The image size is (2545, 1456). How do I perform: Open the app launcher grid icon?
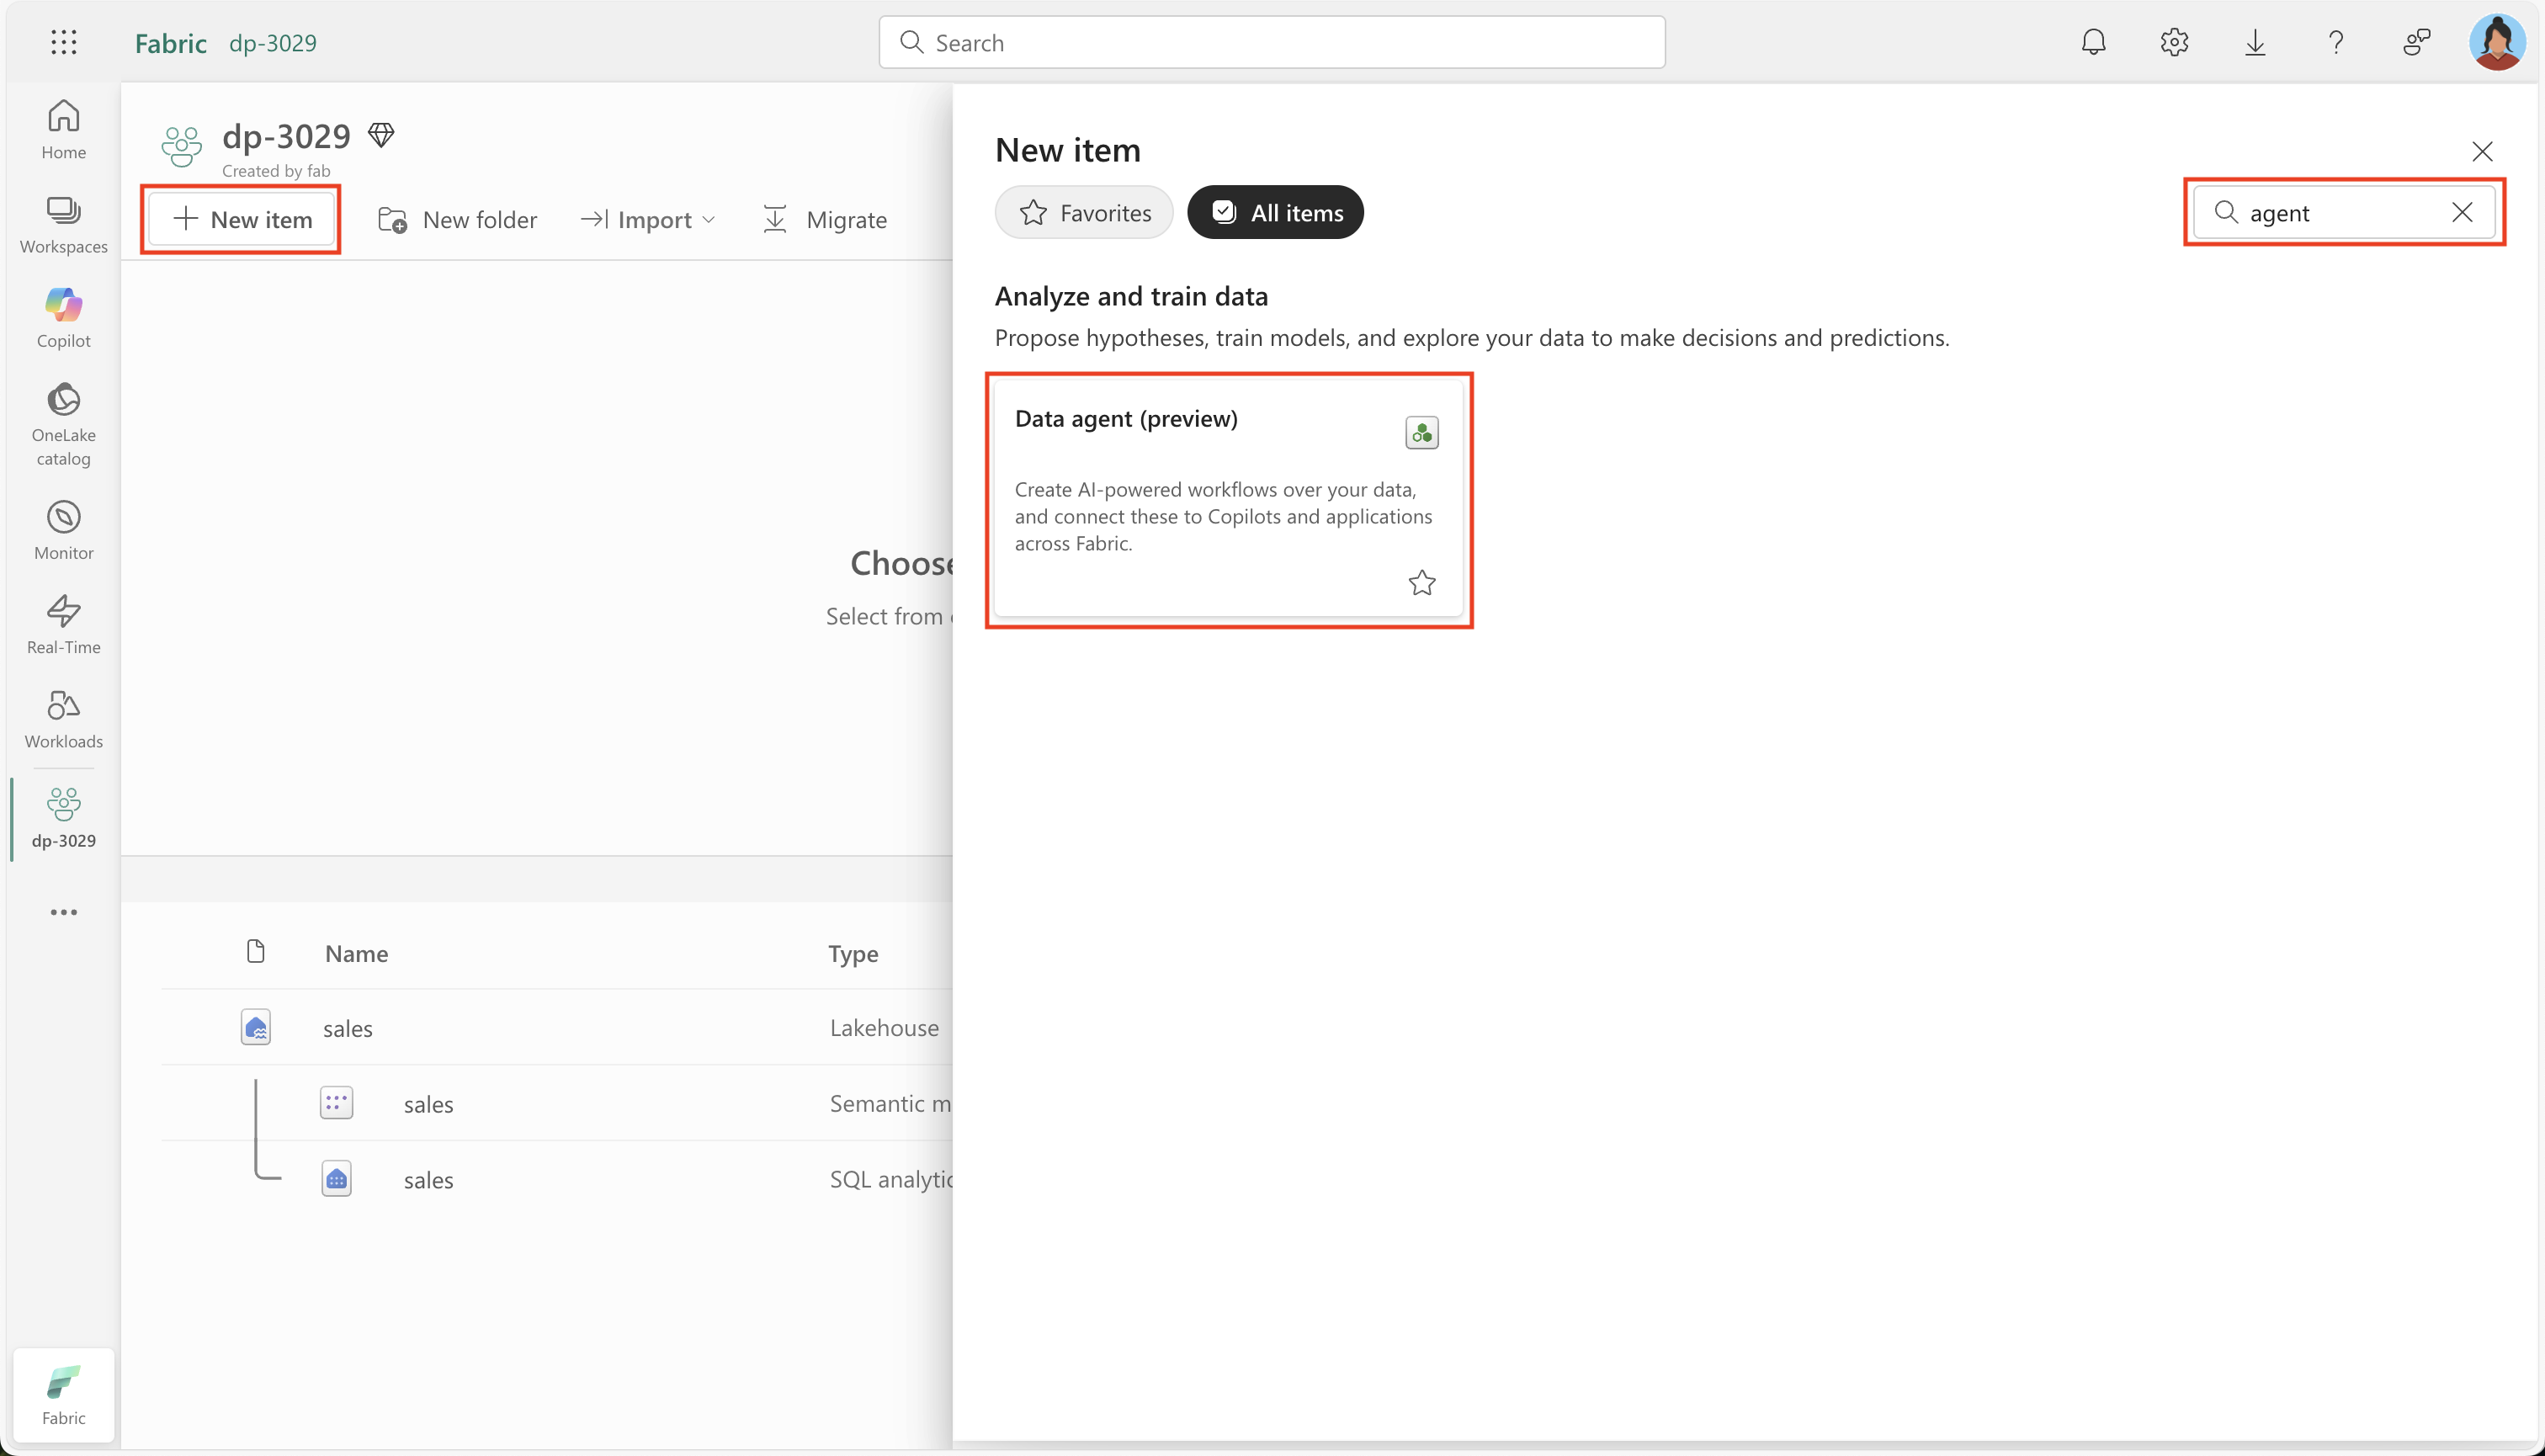[64, 42]
